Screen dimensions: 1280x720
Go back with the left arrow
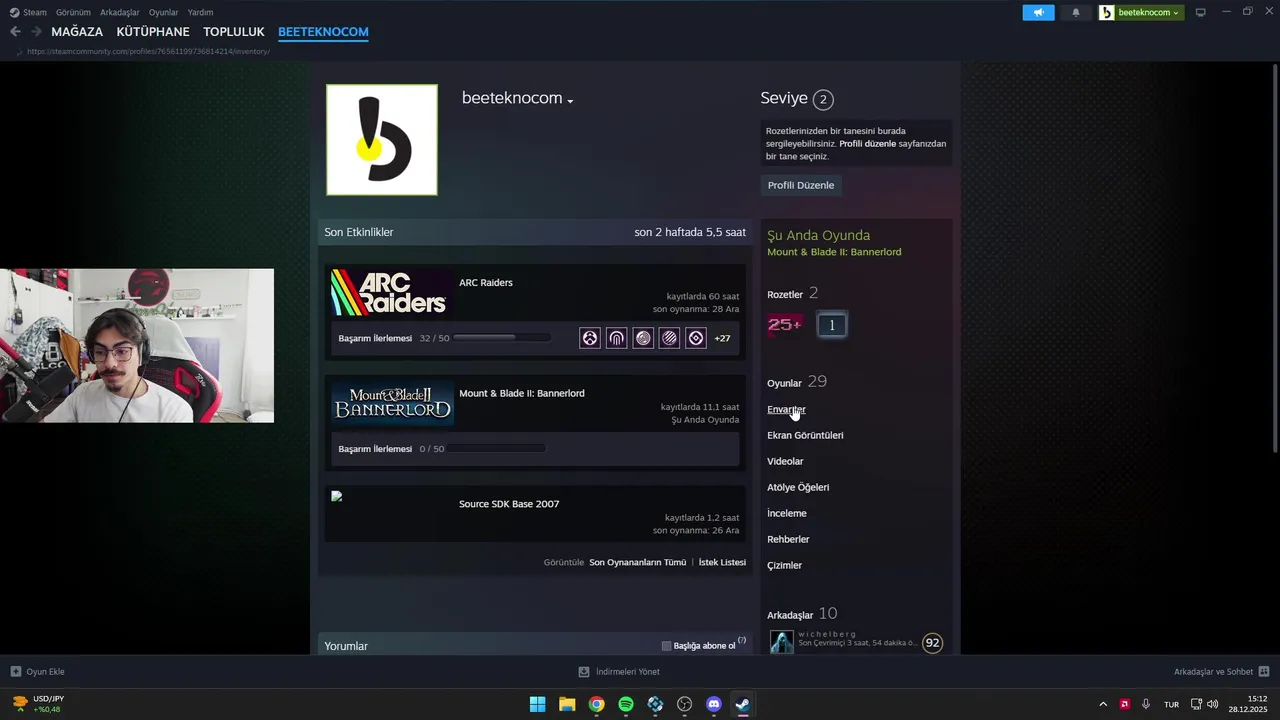click(x=15, y=32)
